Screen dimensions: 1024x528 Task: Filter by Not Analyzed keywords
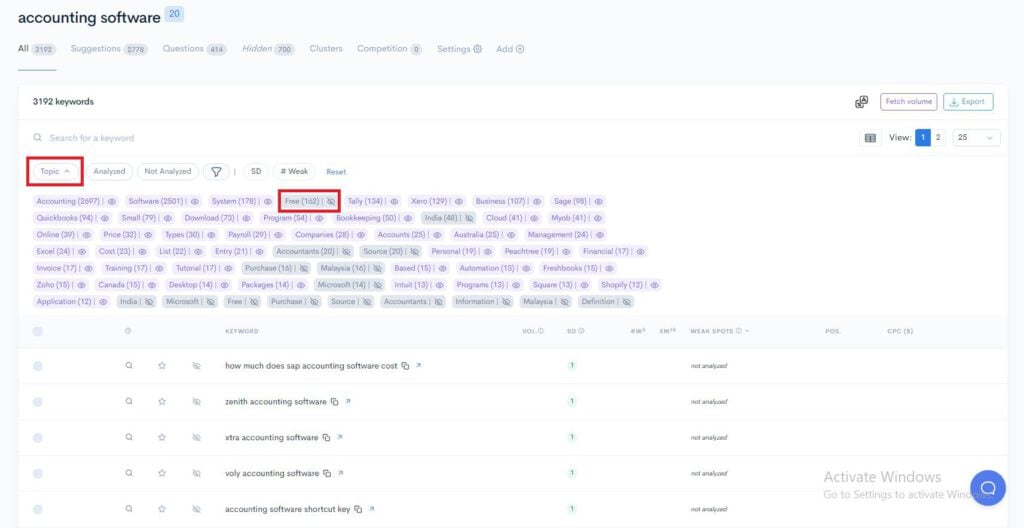(x=168, y=171)
